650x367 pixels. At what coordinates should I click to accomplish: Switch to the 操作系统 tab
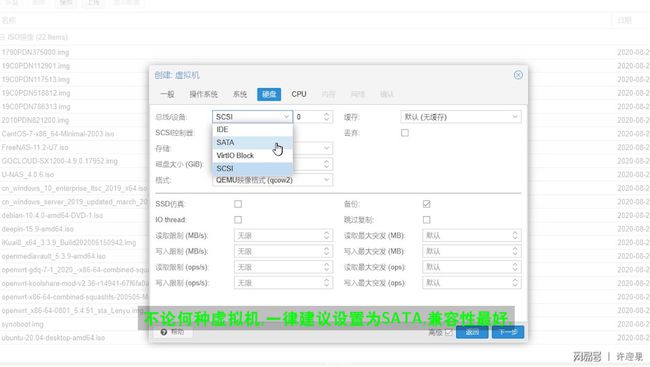pyautogui.click(x=203, y=94)
